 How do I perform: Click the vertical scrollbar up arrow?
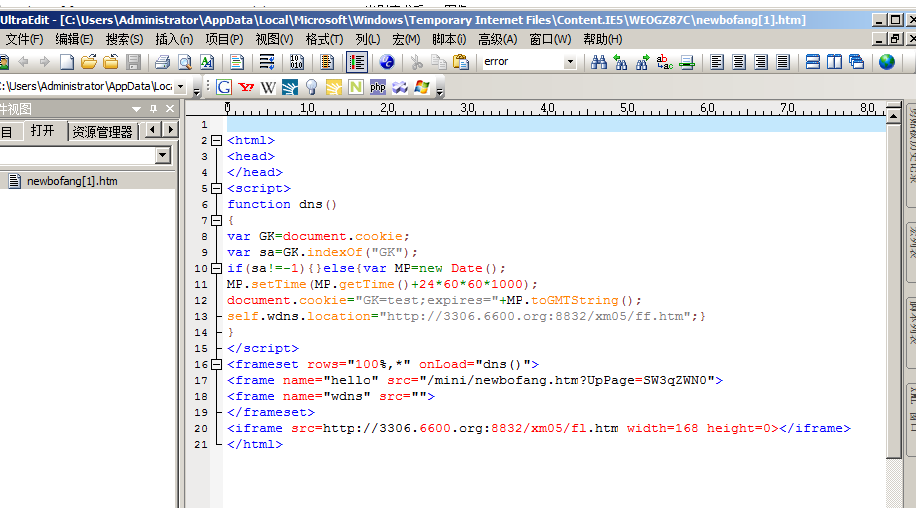[x=893, y=116]
